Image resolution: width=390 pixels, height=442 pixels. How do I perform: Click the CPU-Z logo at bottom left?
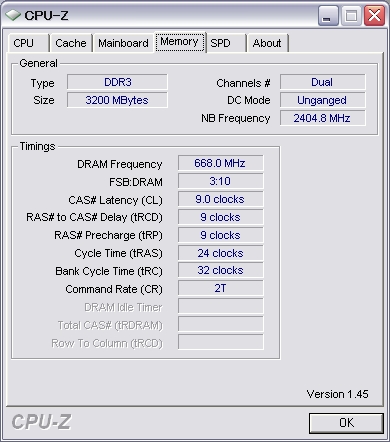[41, 422]
